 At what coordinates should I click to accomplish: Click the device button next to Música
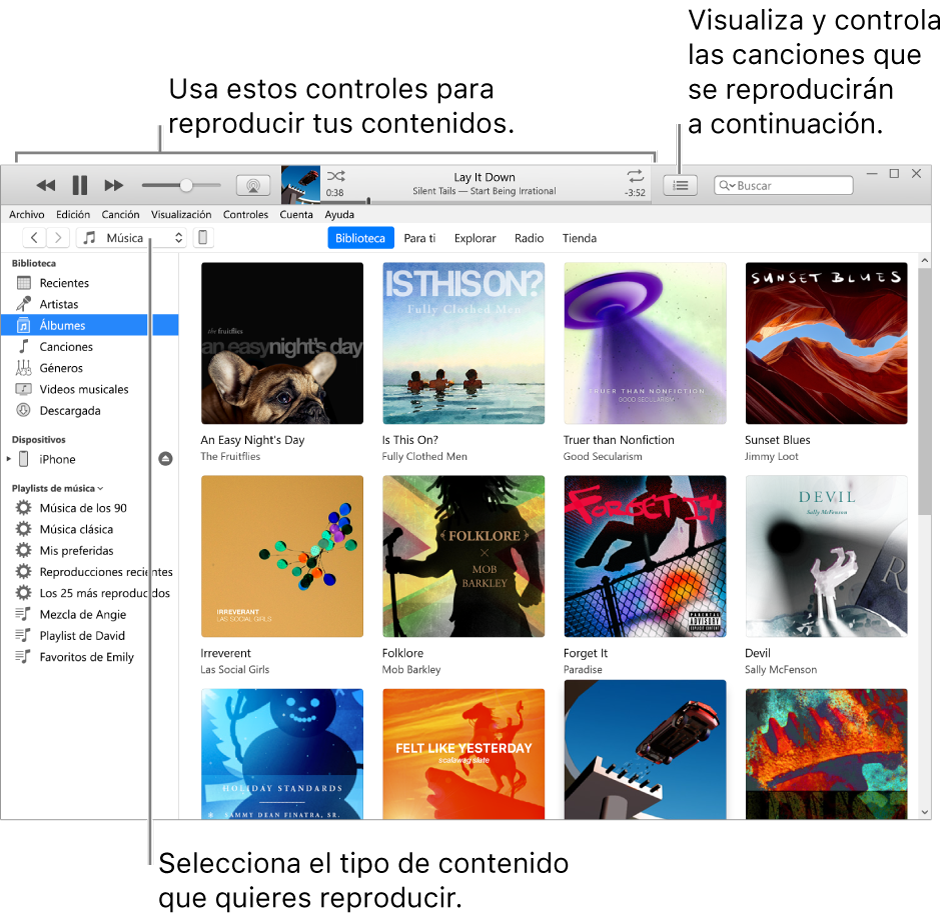point(204,238)
